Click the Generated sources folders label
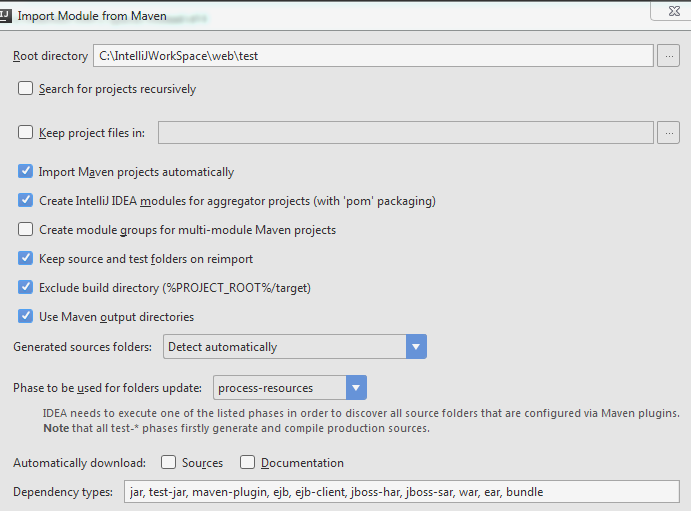Screen dimensions: 691x511 pos(82,347)
